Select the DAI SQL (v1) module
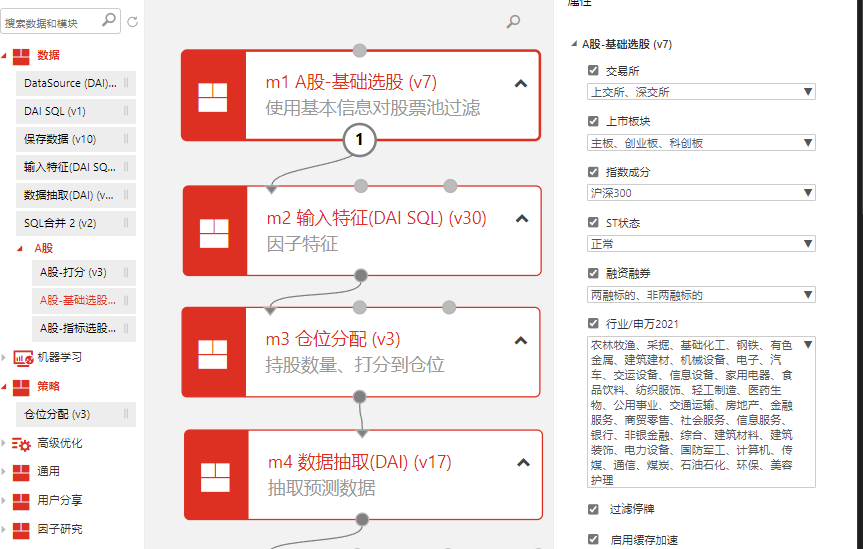 click(x=55, y=111)
